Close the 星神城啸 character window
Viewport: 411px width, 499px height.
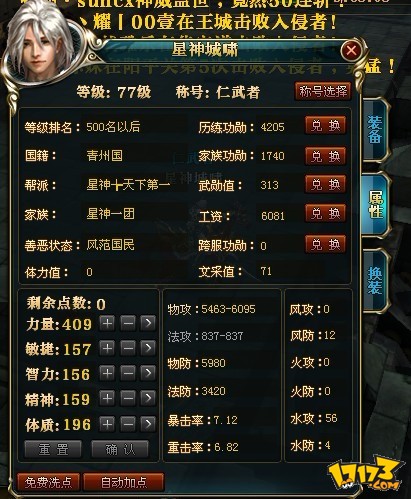click(x=351, y=51)
